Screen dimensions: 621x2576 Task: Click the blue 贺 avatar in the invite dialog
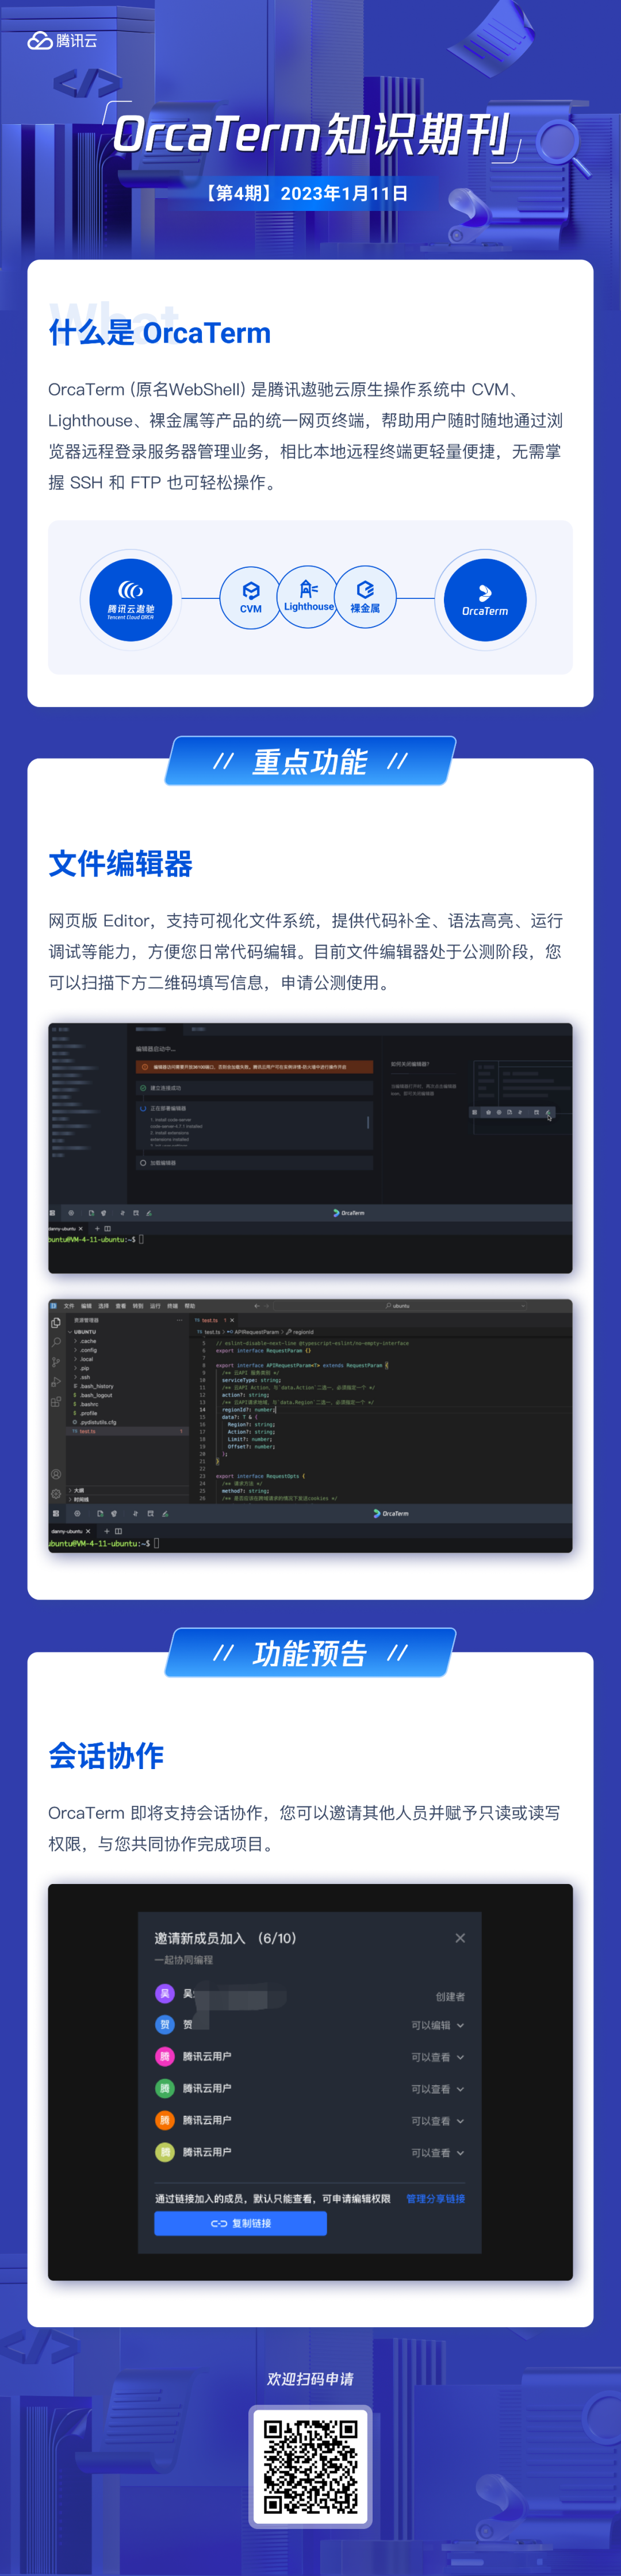point(165,2025)
